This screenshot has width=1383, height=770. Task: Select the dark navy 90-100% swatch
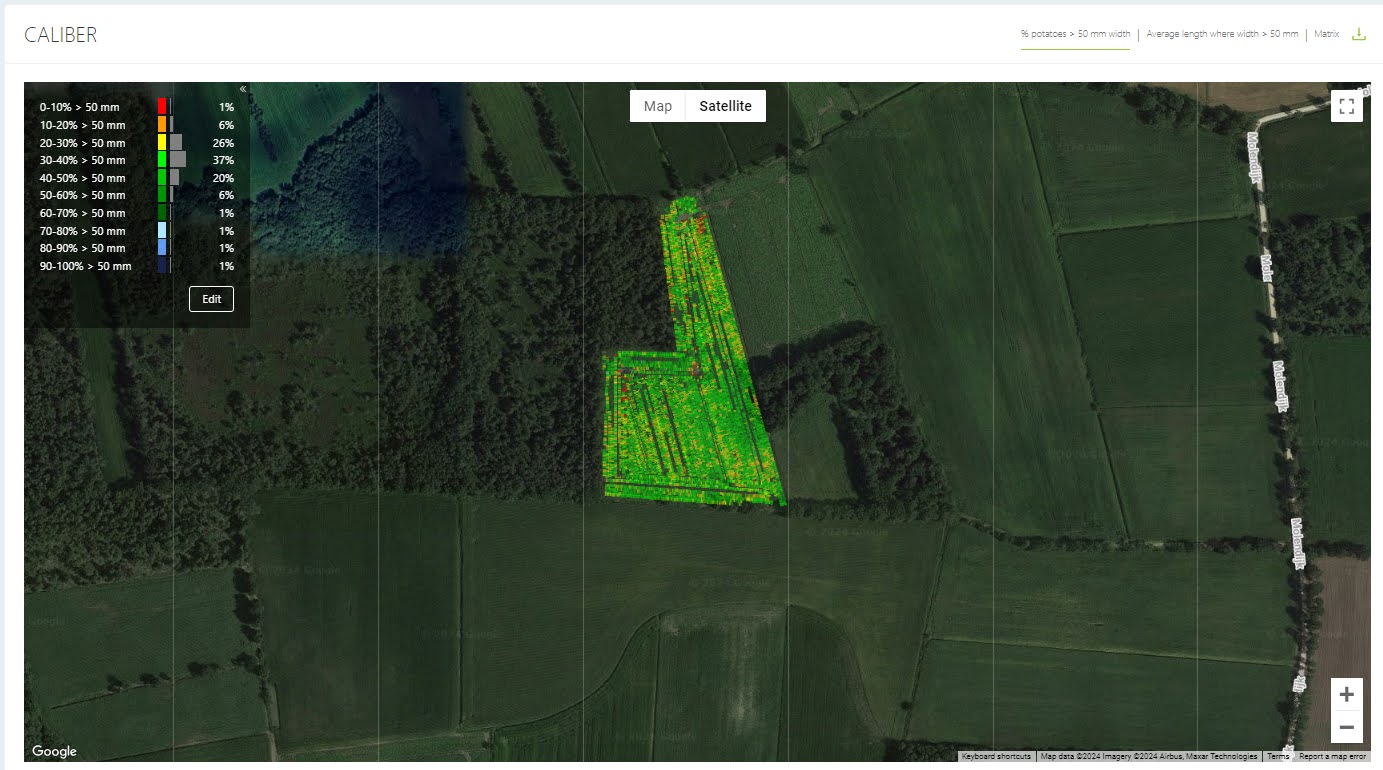click(162, 266)
